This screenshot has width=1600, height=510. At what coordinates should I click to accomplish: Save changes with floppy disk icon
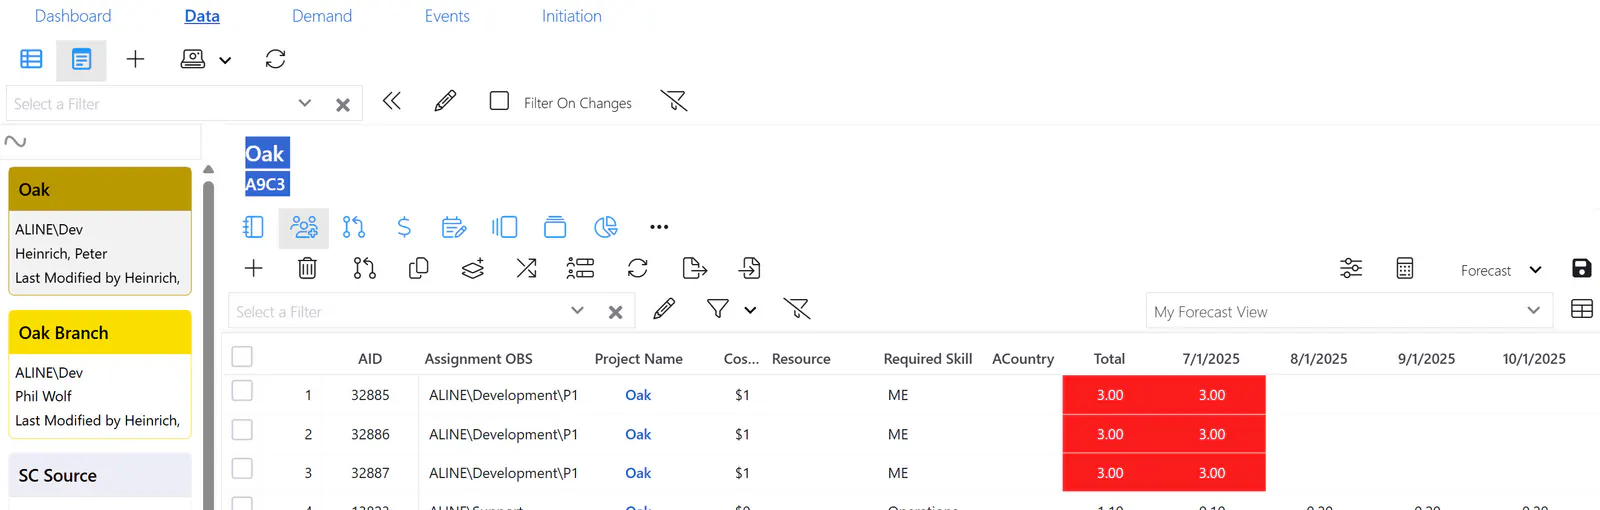(x=1582, y=268)
